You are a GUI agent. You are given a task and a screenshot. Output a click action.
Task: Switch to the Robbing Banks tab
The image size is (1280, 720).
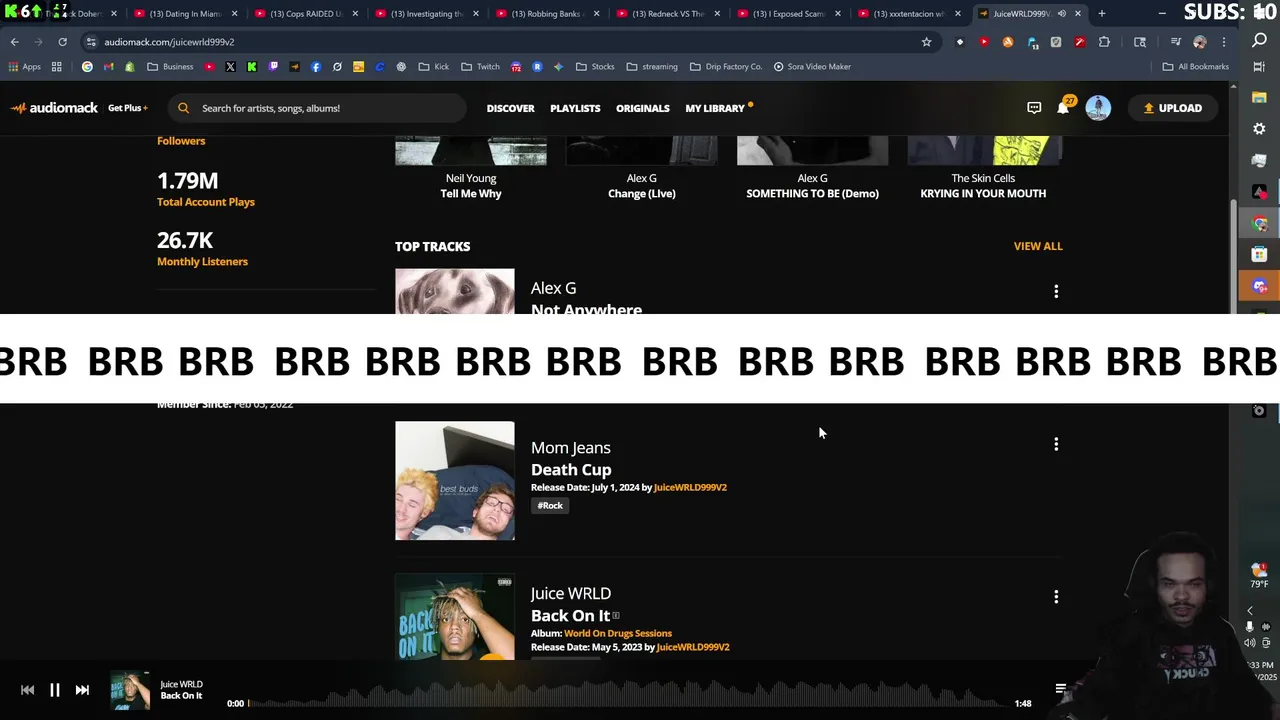[546, 14]
